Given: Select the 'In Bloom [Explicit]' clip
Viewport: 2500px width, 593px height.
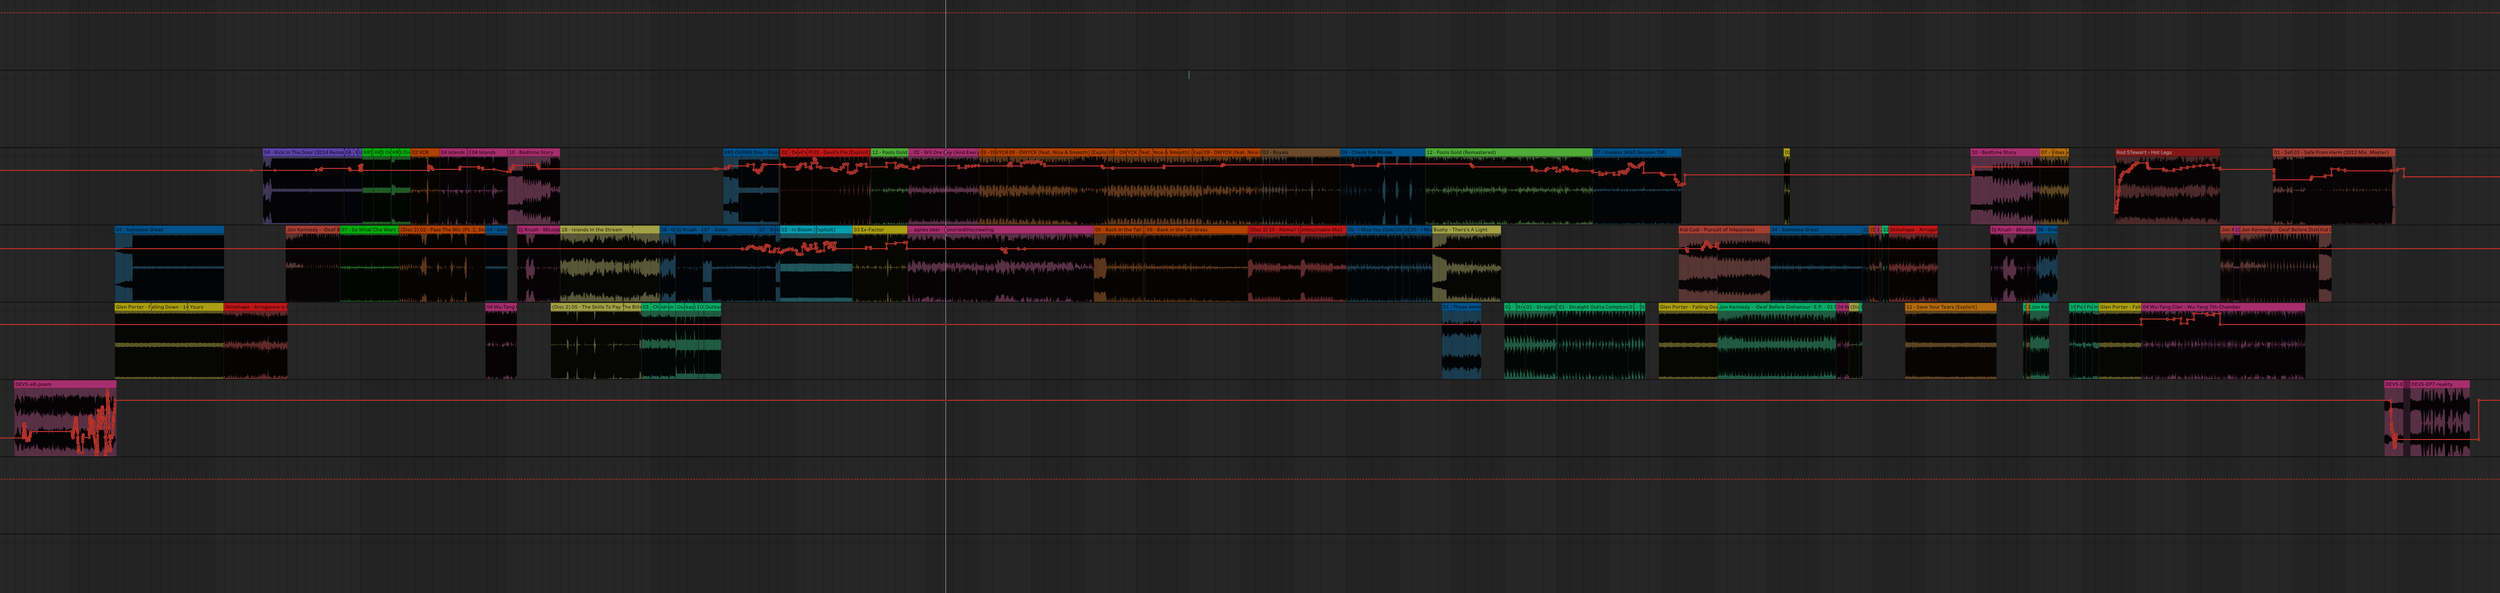Looking at the screenshot, I should 815,264.
